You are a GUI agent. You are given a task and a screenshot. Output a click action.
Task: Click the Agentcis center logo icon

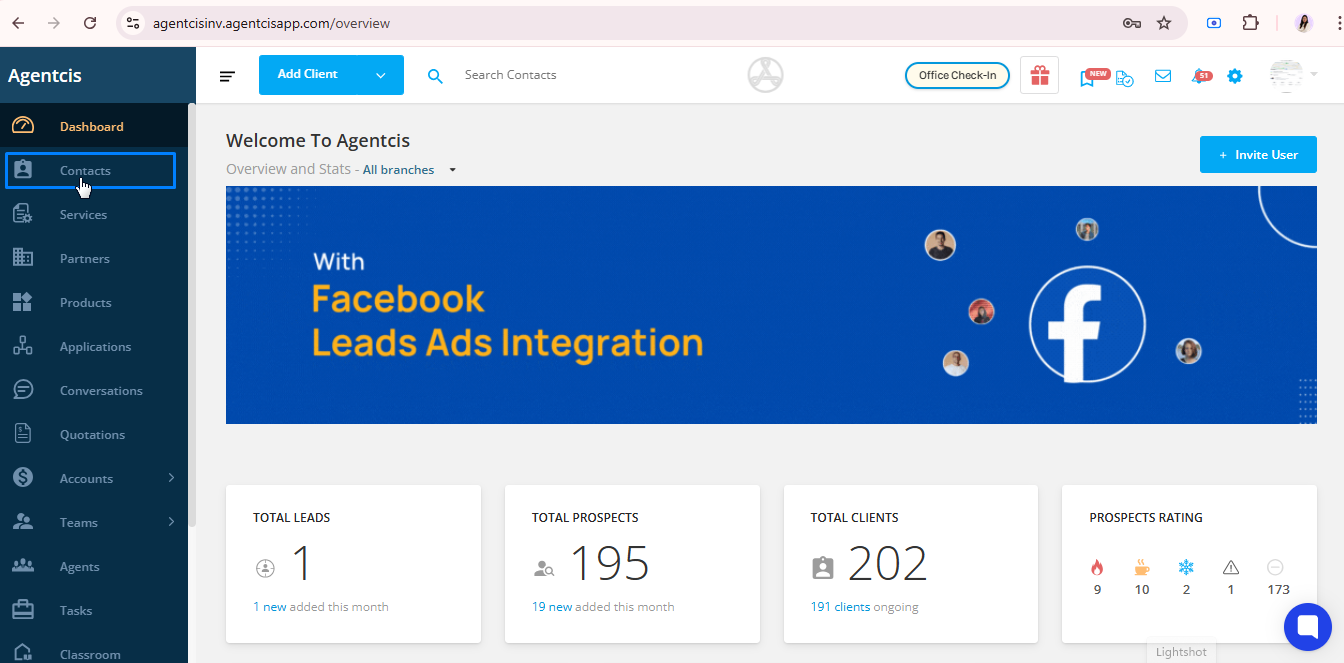765,74
